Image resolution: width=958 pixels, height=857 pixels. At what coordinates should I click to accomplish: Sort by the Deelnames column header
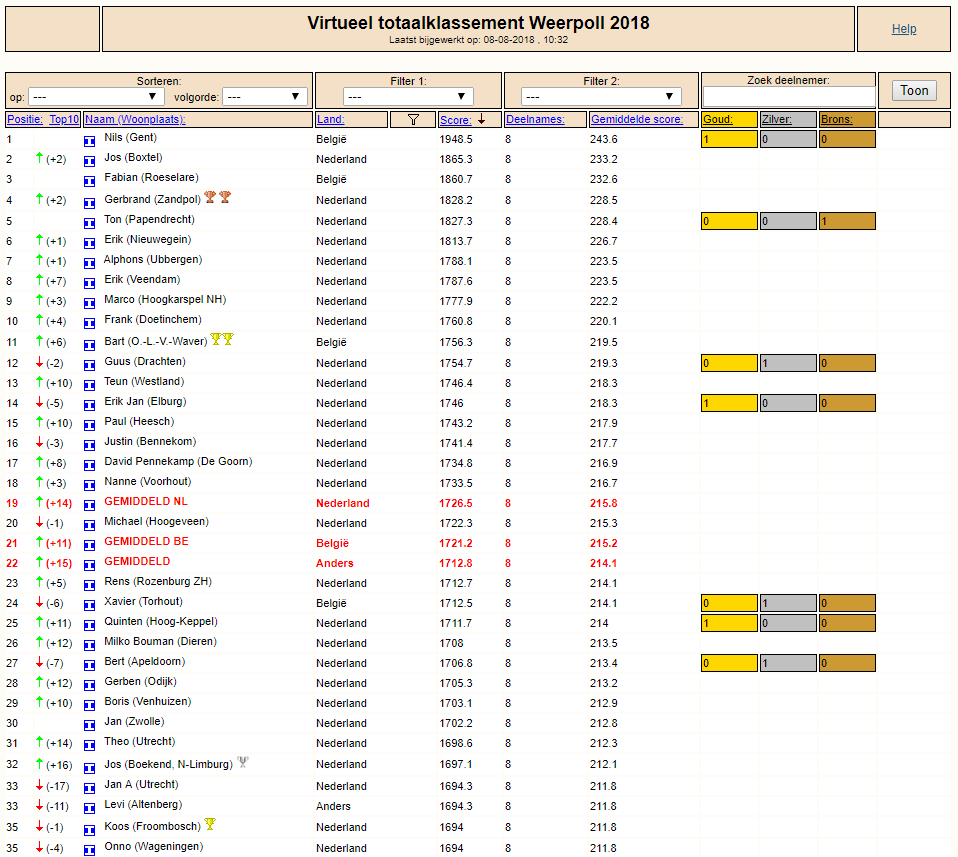pos(535,120)
